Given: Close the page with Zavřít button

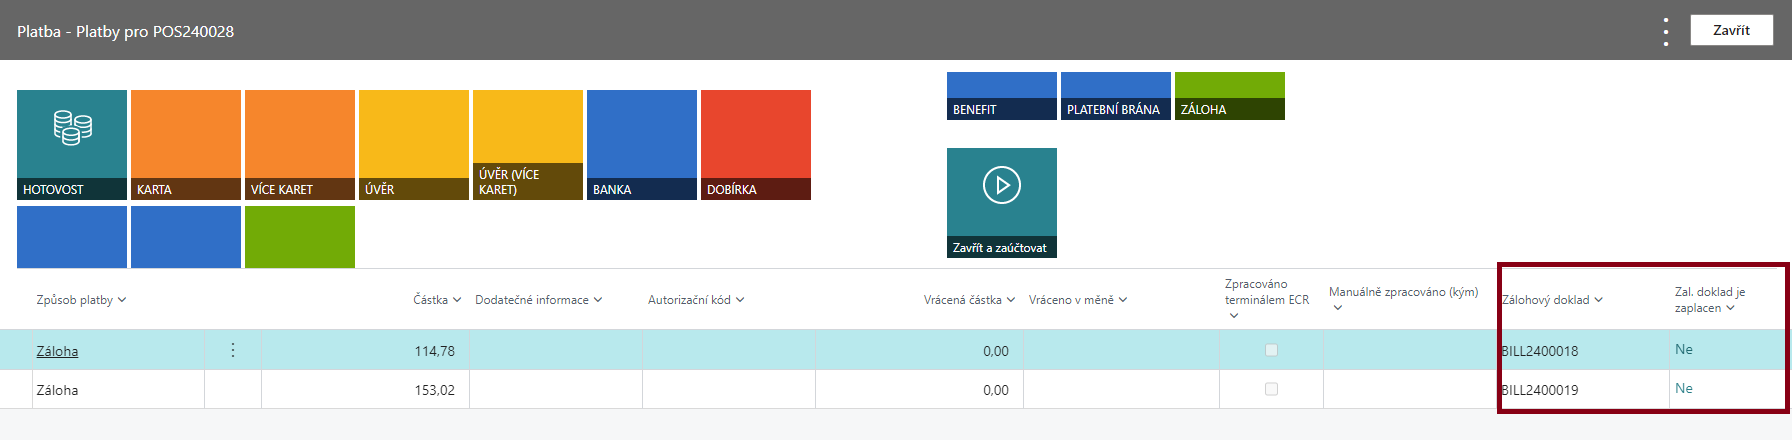Looking at the screenshot, I should [x=1732, y=30].
